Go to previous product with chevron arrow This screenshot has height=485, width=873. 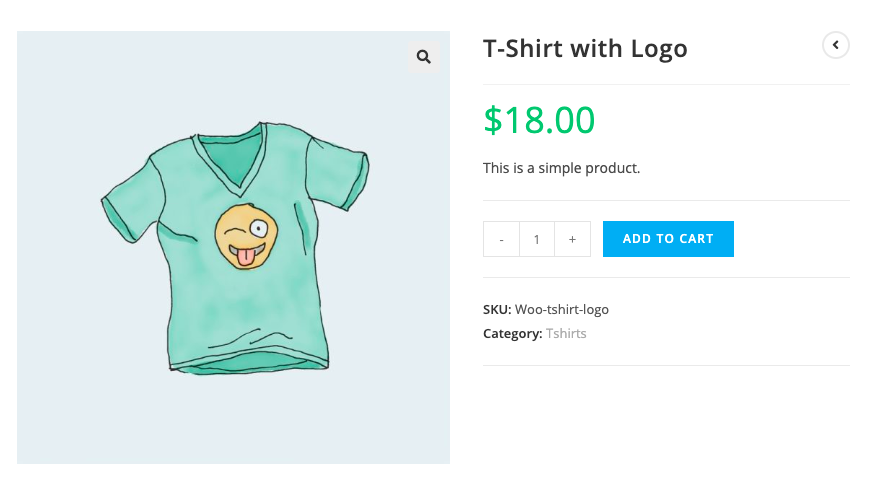click(x=835, y=45)
